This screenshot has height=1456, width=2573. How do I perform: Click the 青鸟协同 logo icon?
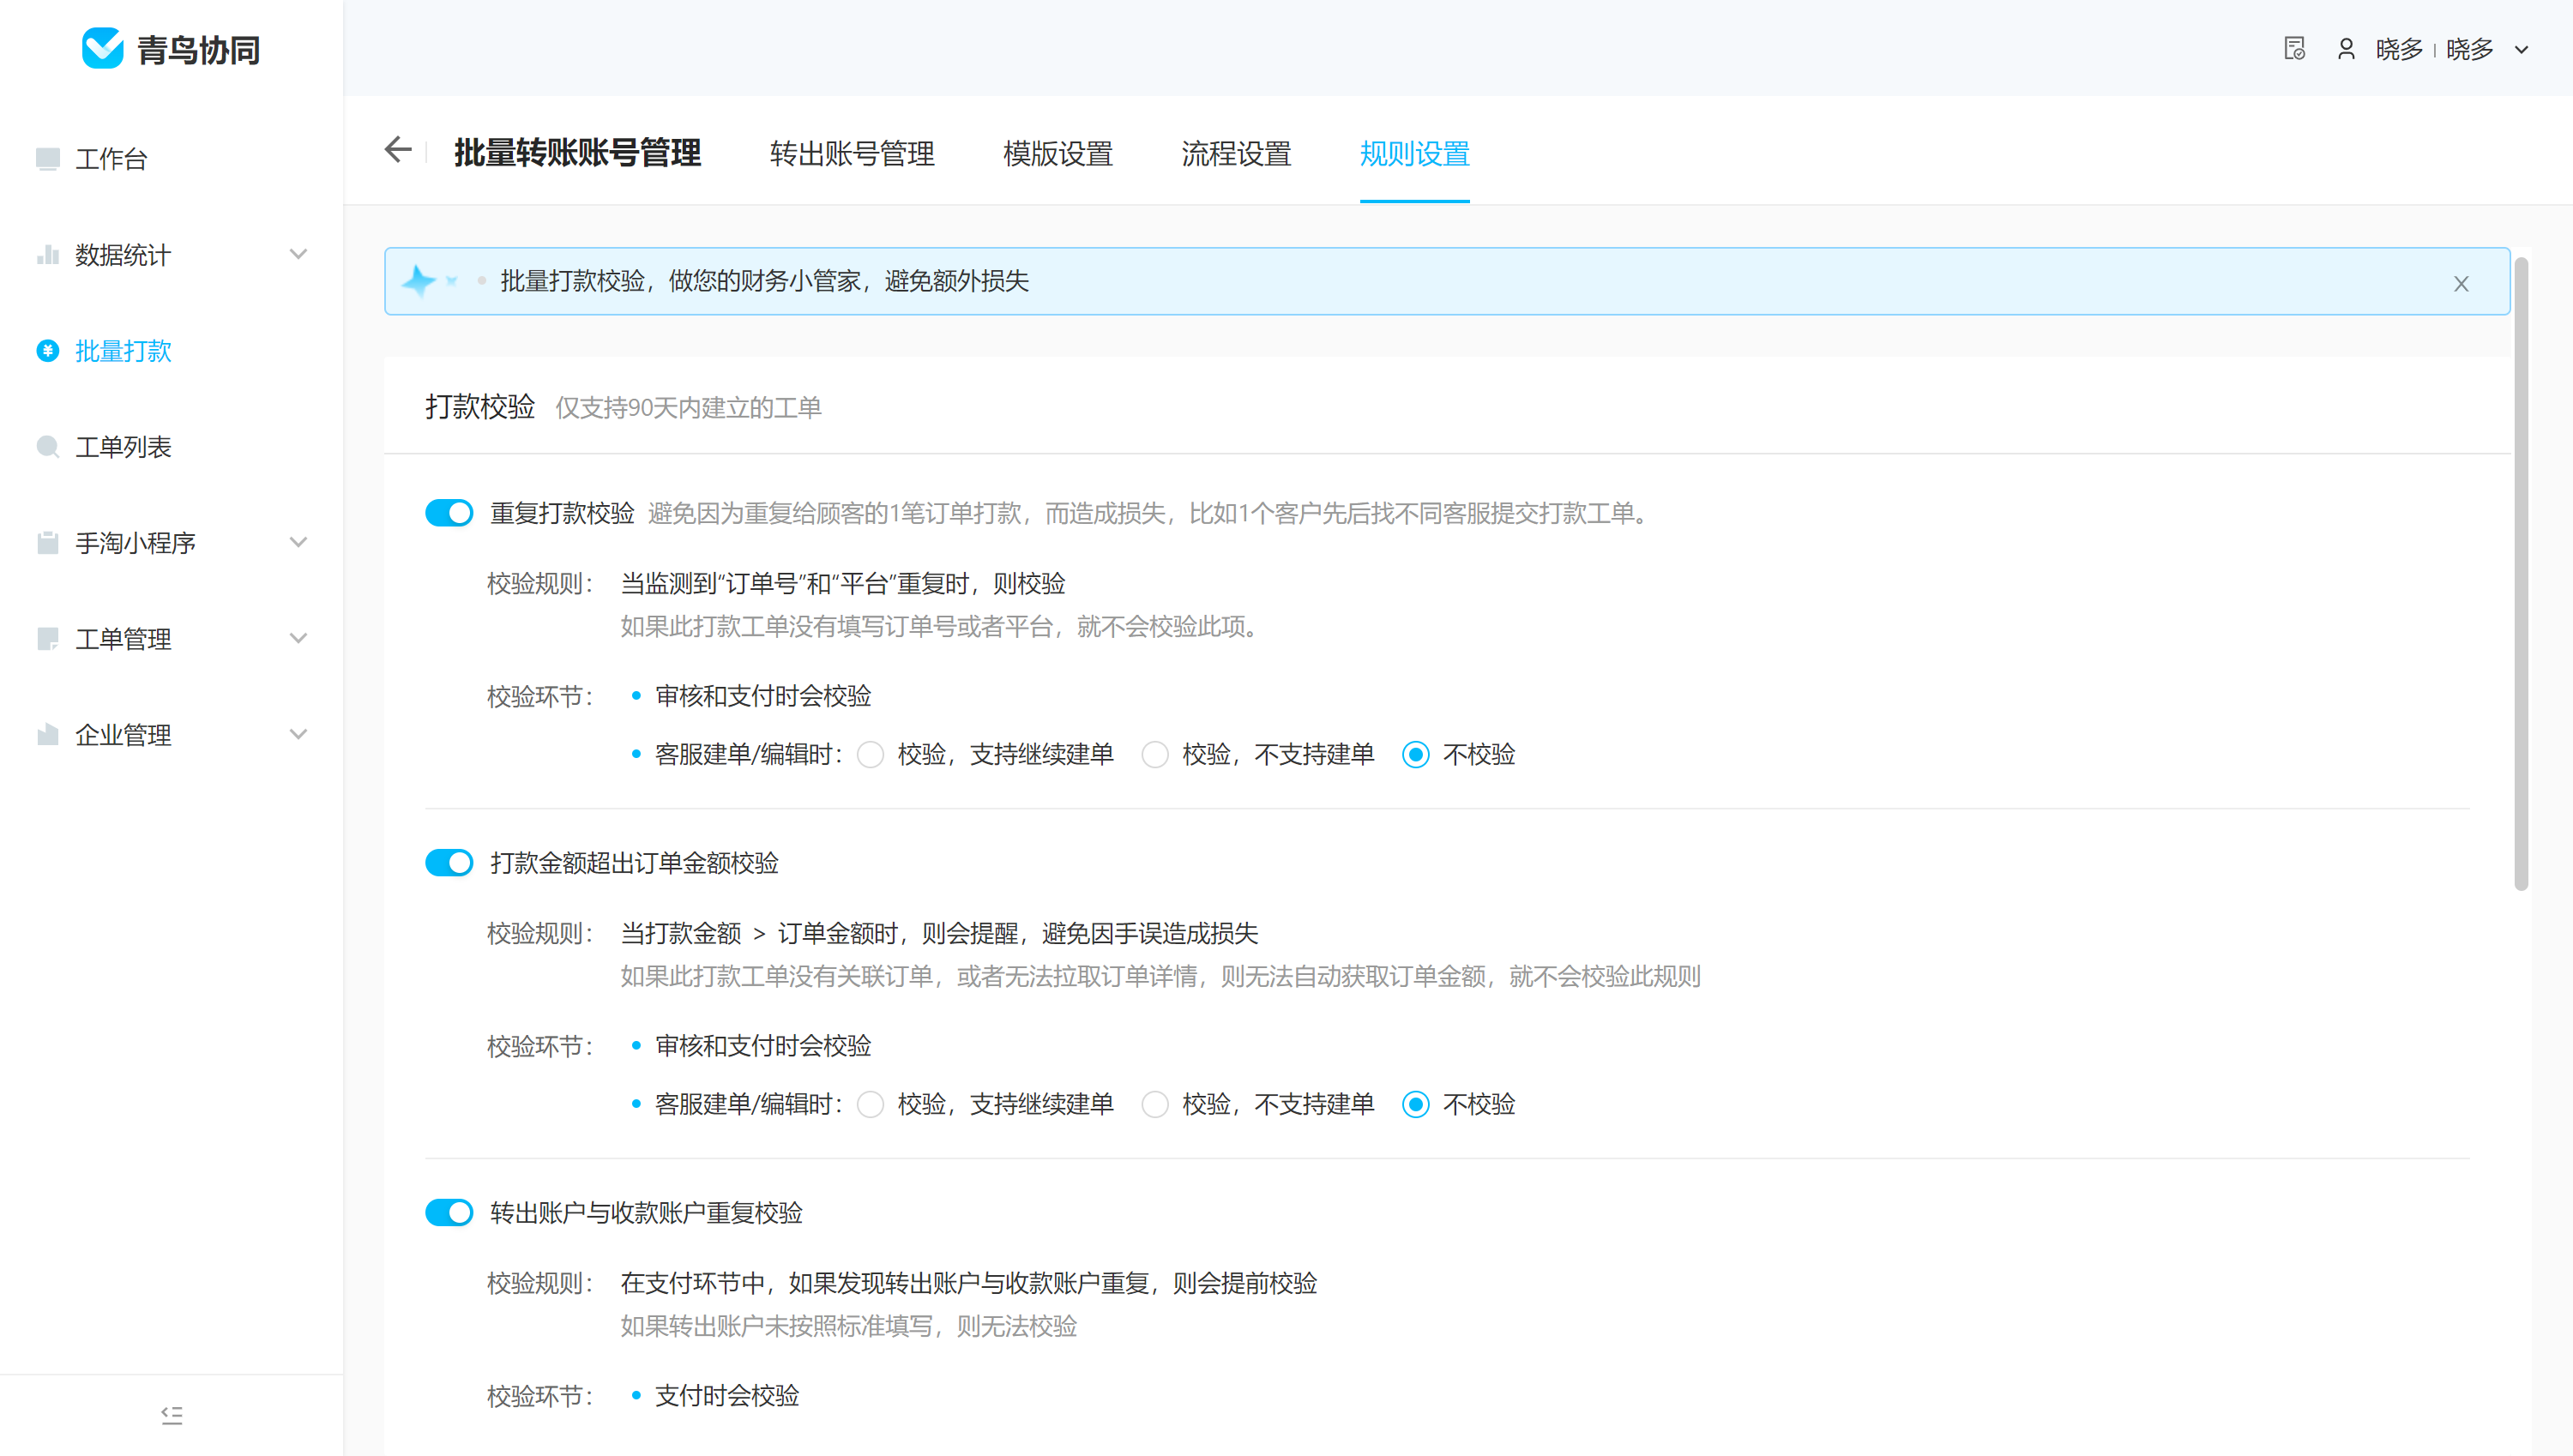(102, 48)
